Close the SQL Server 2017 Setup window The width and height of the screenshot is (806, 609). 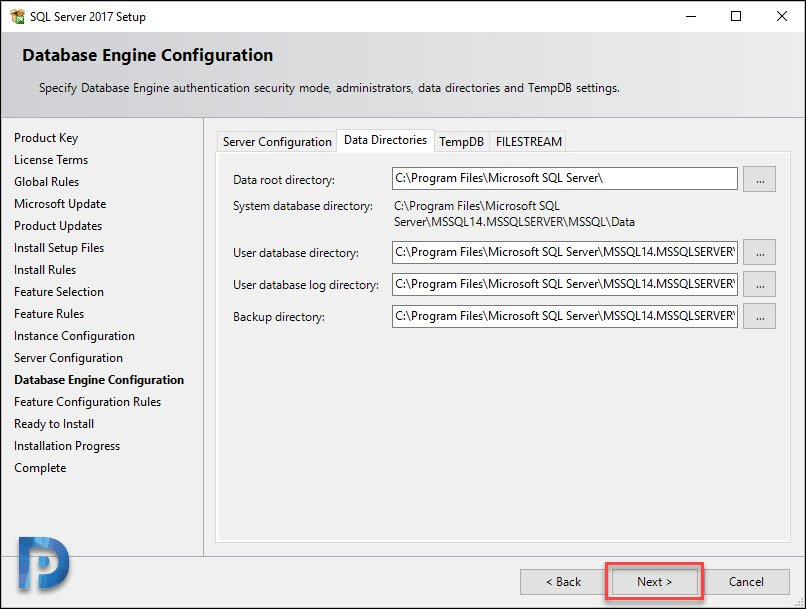(x=782, y=16)
